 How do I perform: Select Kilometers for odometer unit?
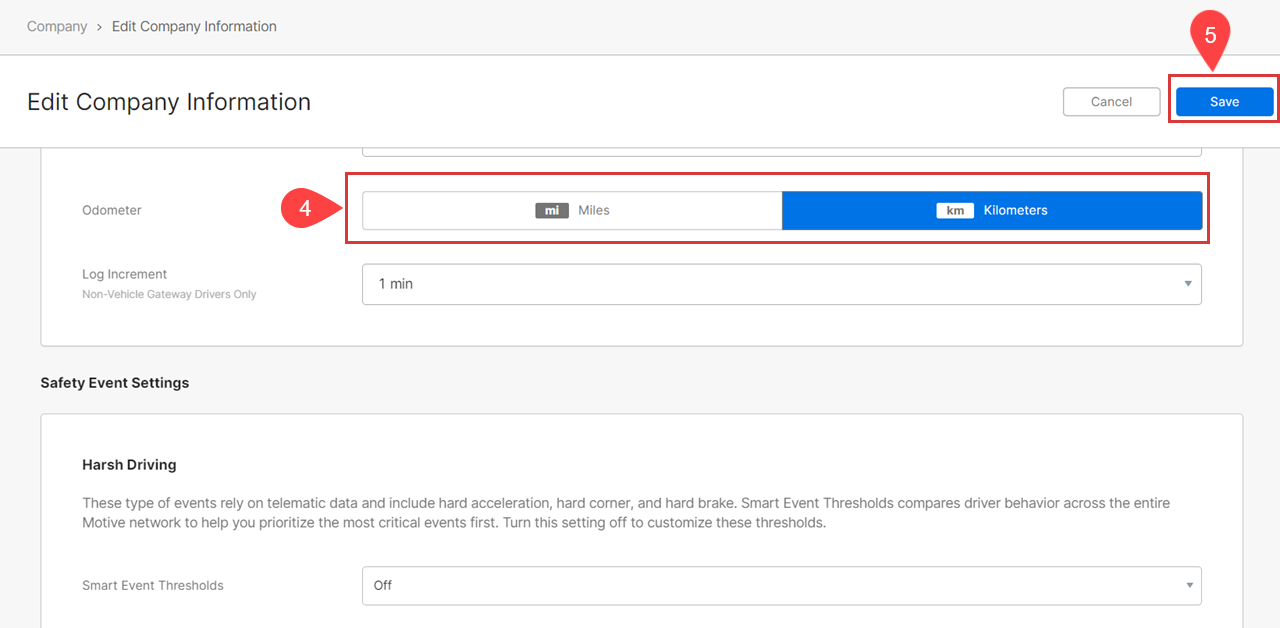coord(992,211)
